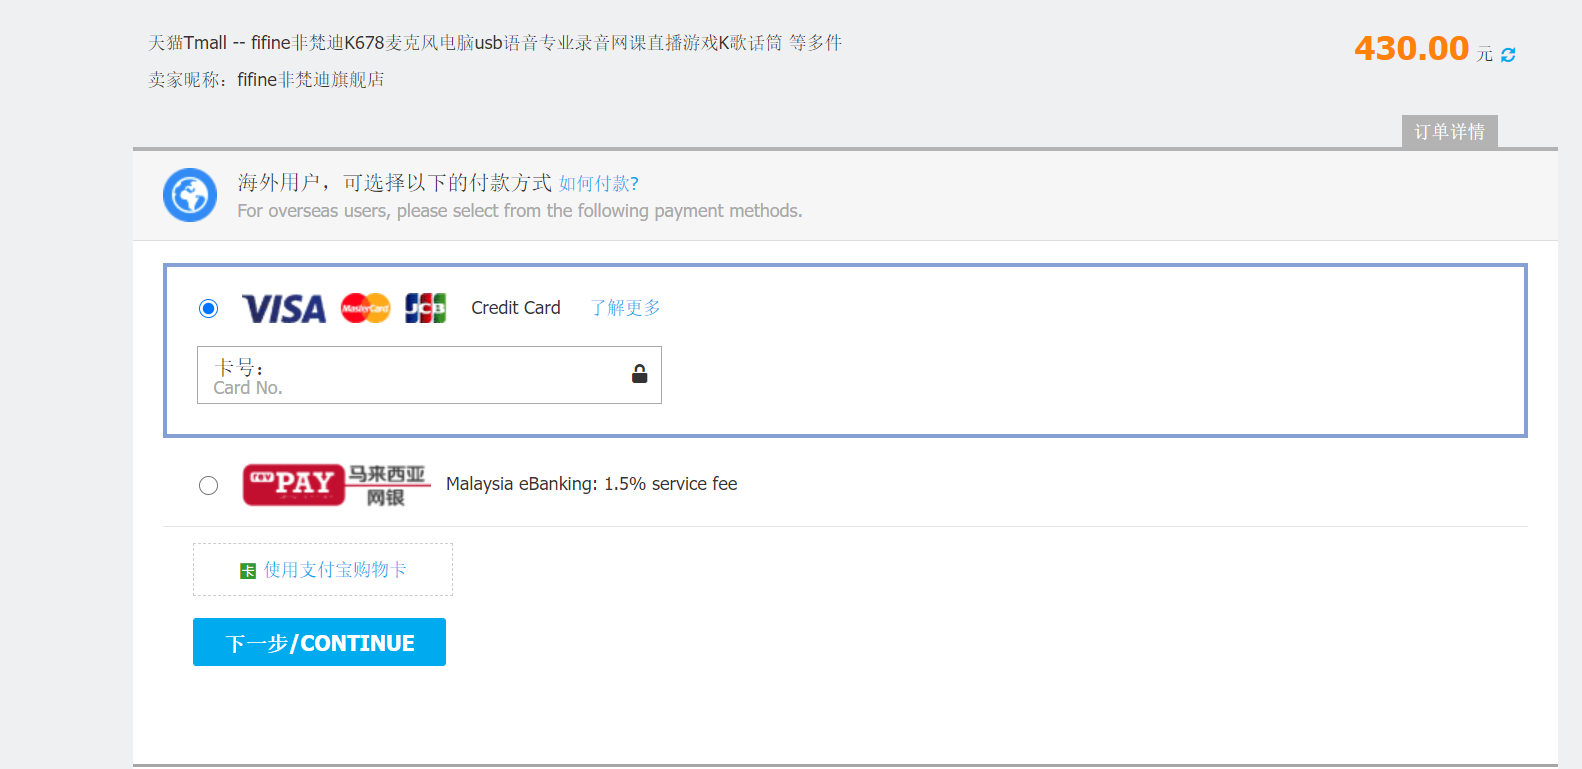Click the green Alipay shopping card icon

tap(248, 571)
